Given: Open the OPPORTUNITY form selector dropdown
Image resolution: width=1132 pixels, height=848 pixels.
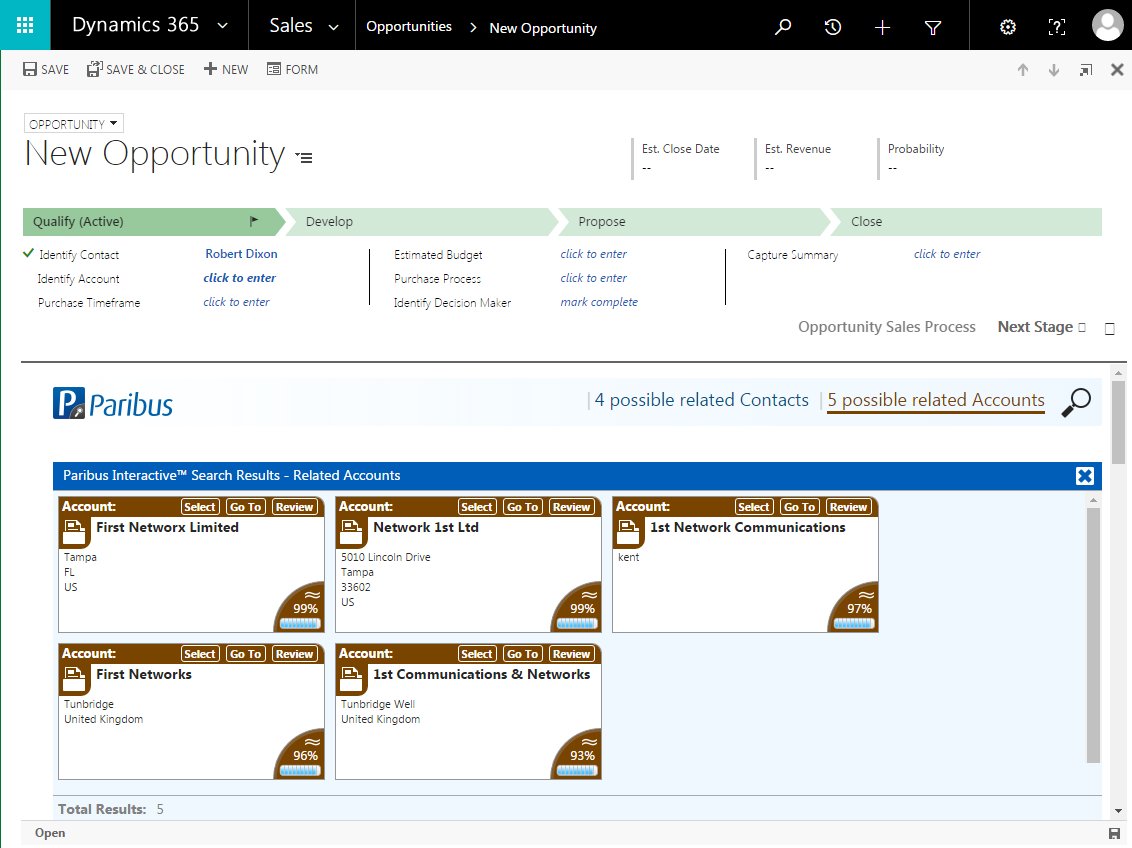Looking at the screenshot, I should coord(74,124).
